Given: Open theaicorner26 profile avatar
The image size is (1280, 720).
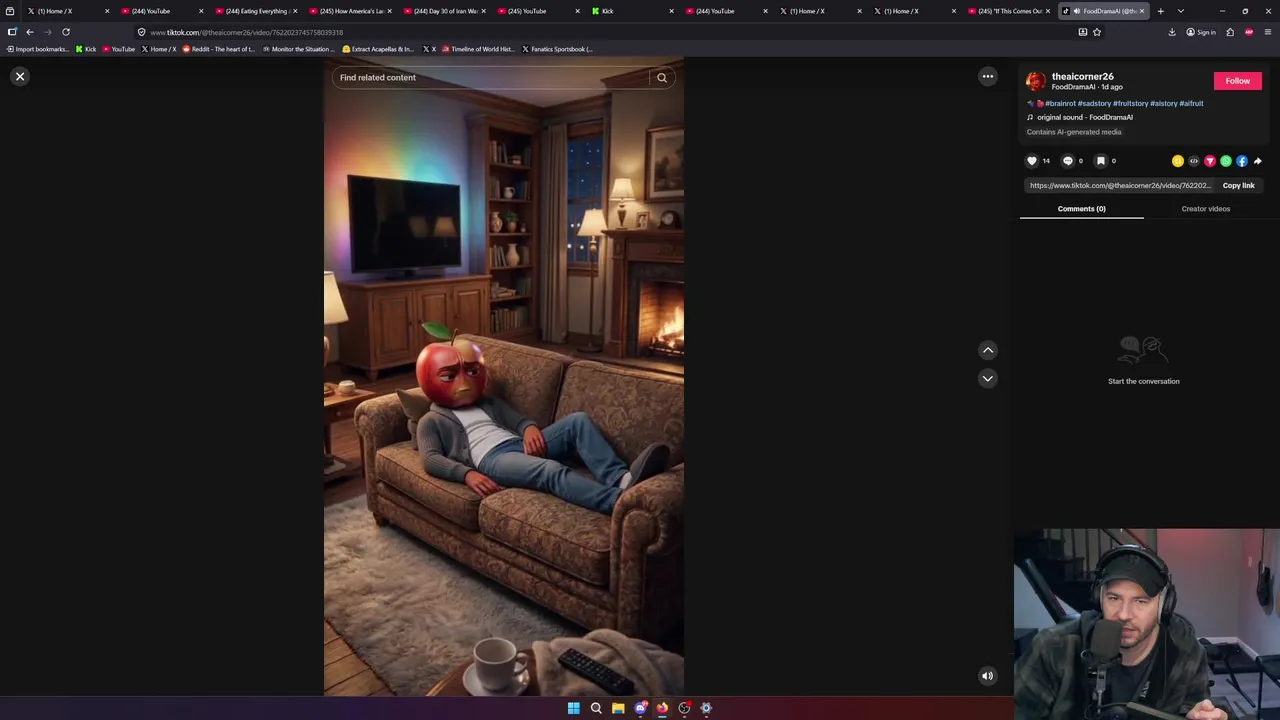Looking at the screenshot, I should click(x=1036, y=81).
